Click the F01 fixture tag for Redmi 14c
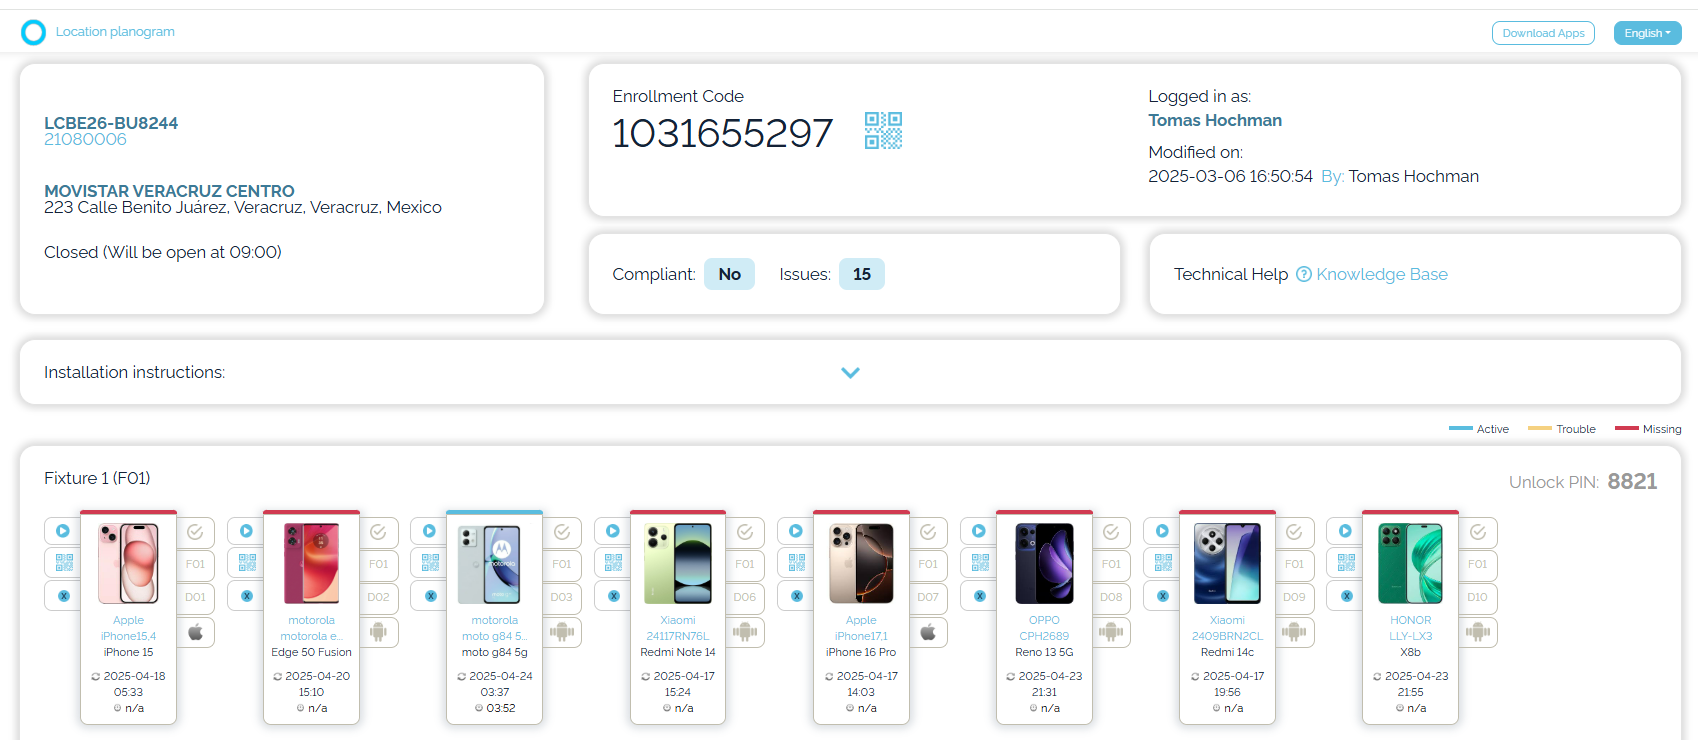Image resolution: width=1698 pixels, height=740 pixels. click(x=1294, y=564)
